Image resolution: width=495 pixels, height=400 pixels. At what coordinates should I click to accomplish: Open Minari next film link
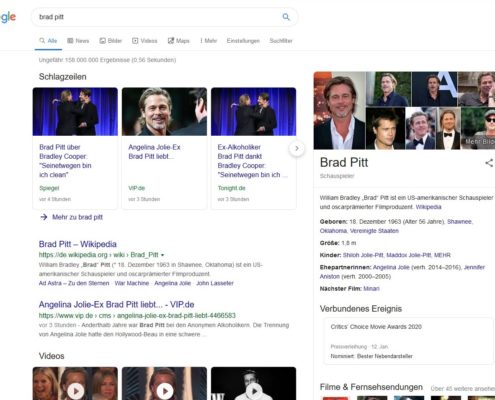tap(371, 289)
